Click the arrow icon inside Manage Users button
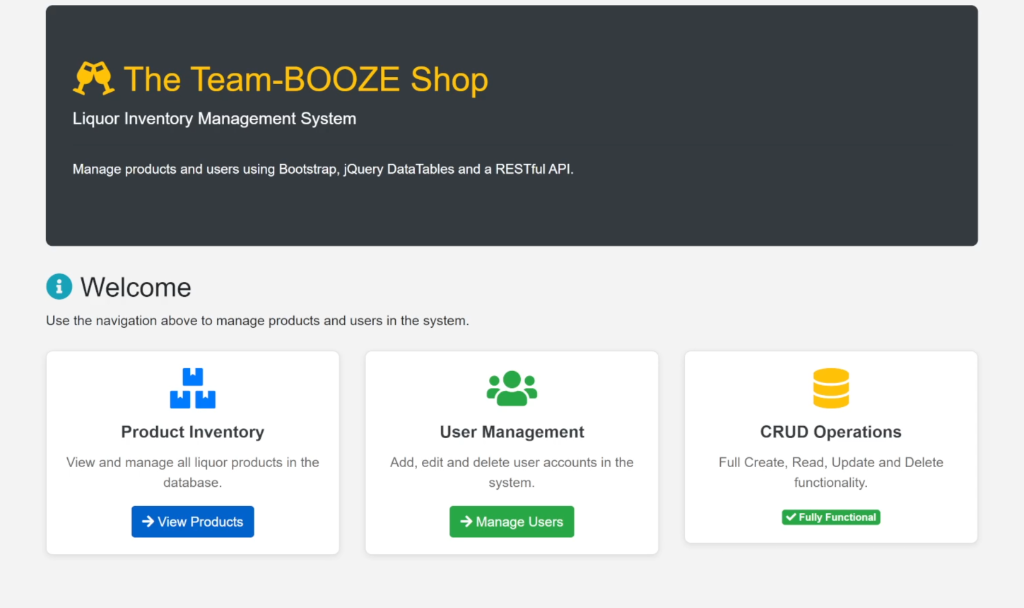Screen dimensions: 1024x608 (x=464, y=521)
